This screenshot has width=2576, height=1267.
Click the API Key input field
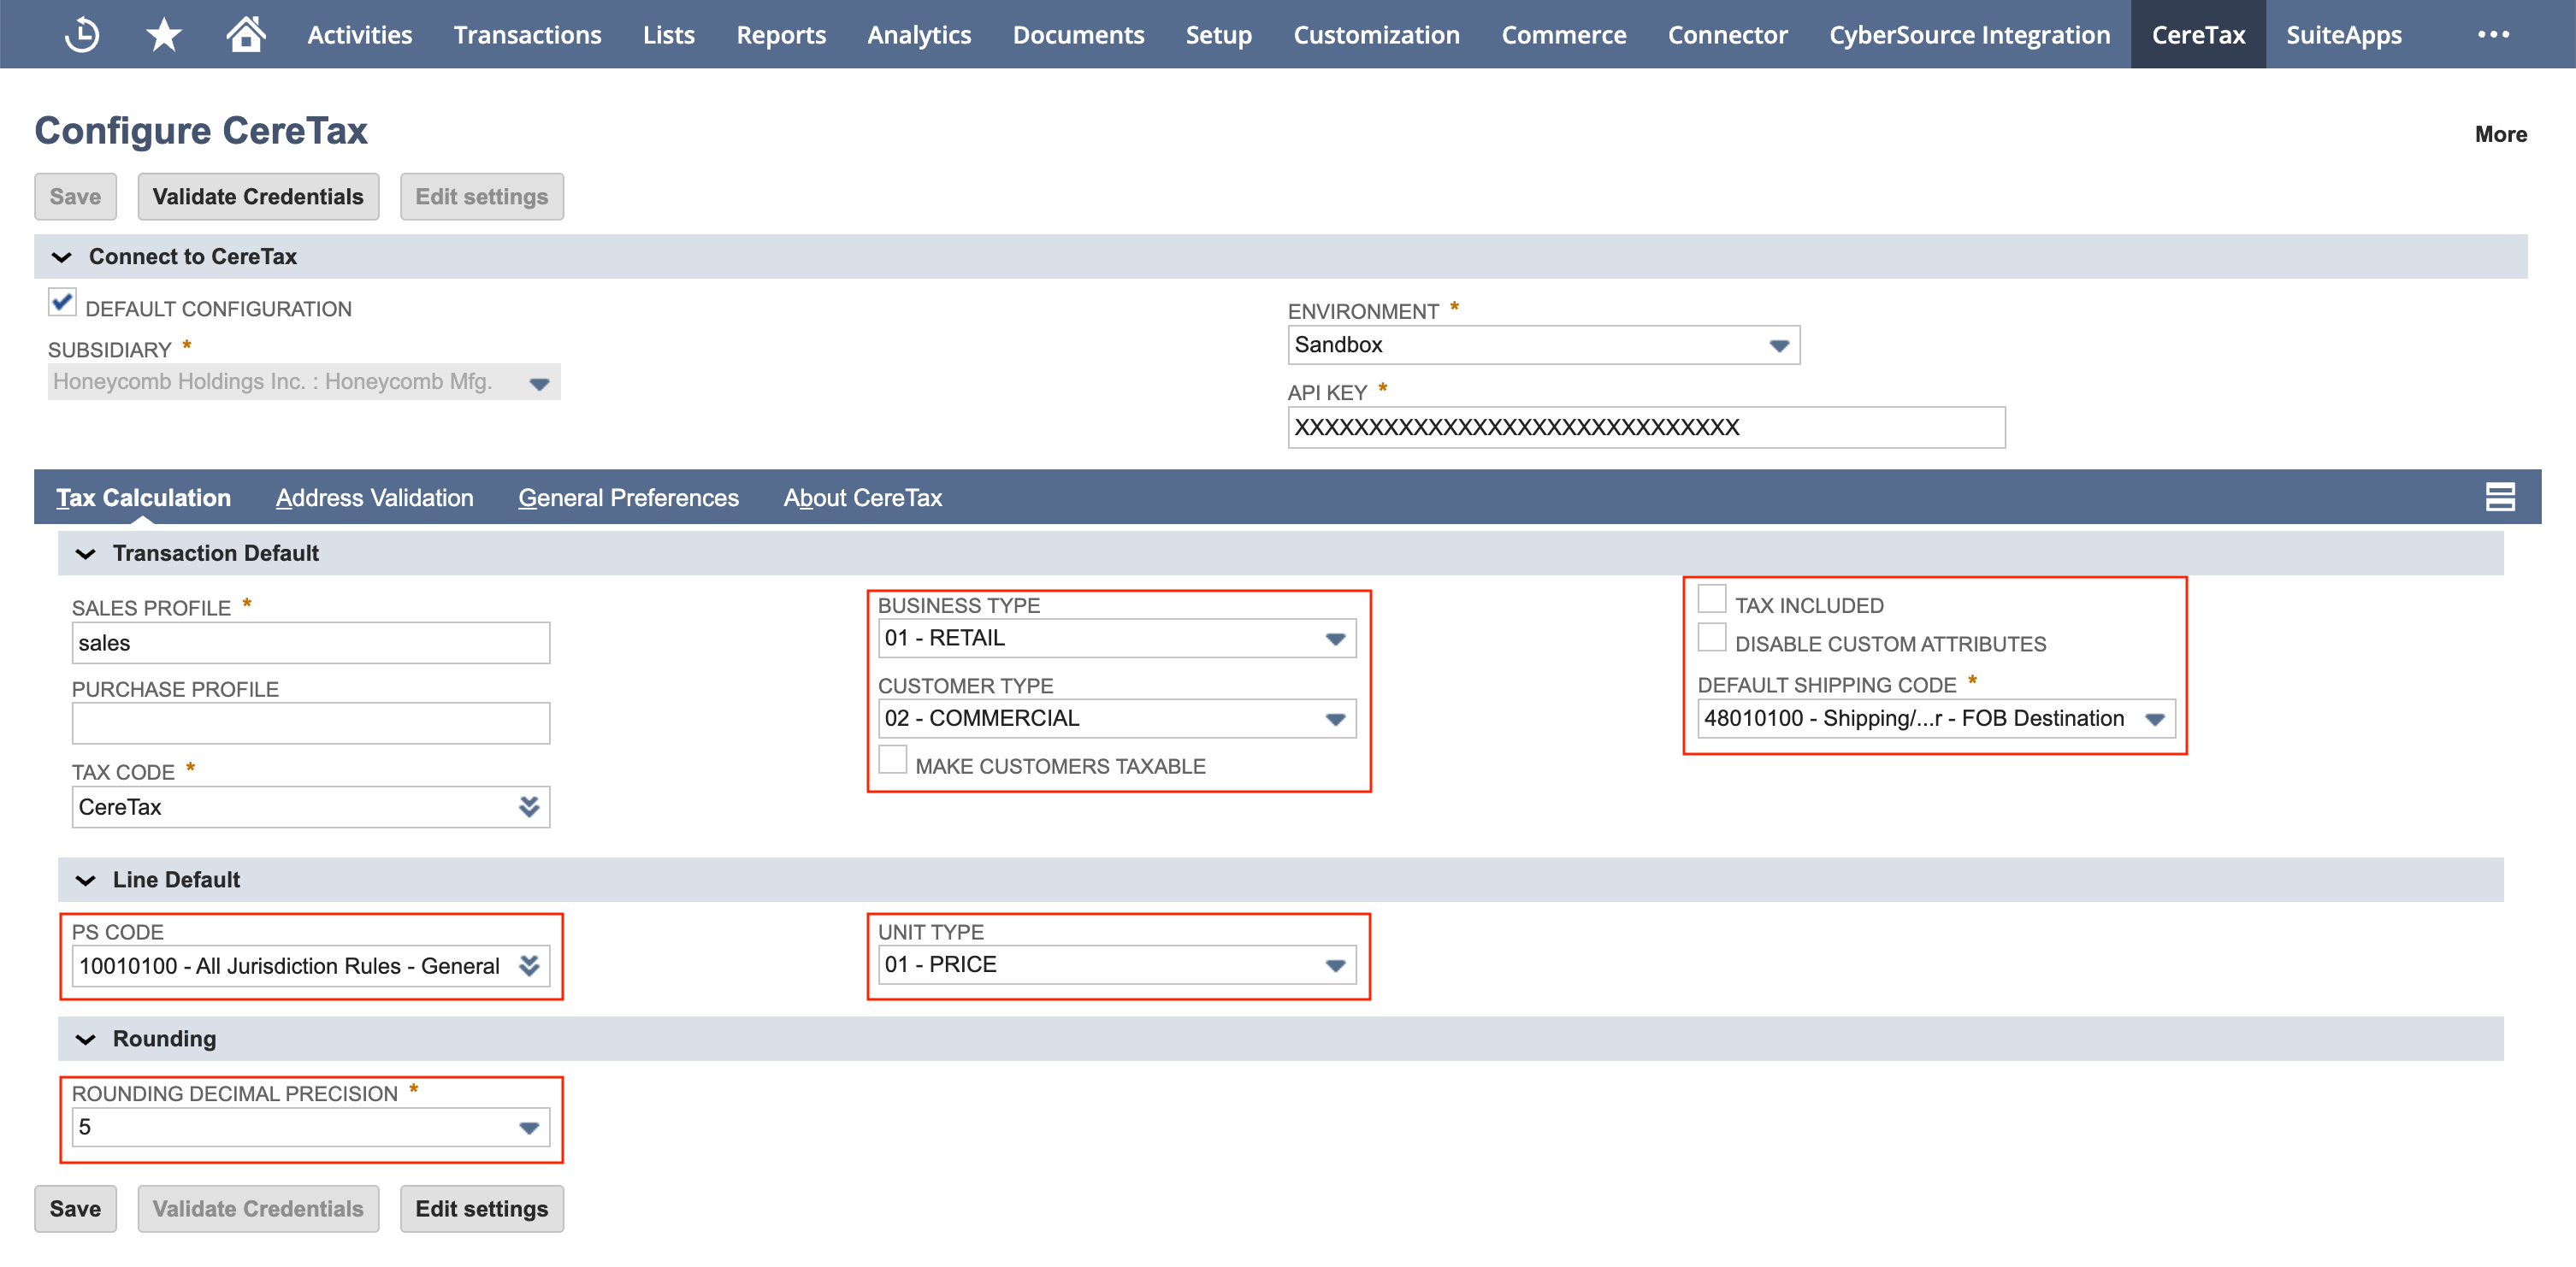pos(1646,428)
